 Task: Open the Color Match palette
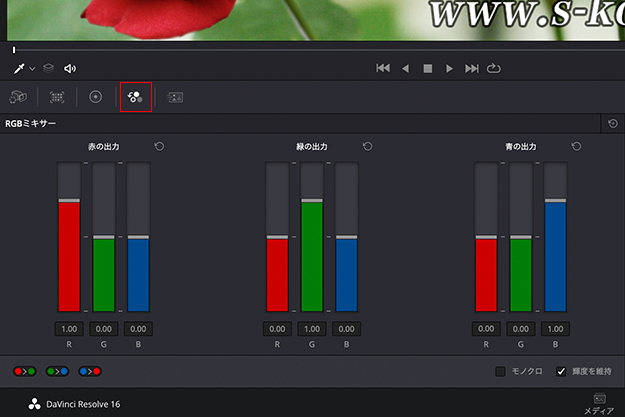[x=57, y=97]
